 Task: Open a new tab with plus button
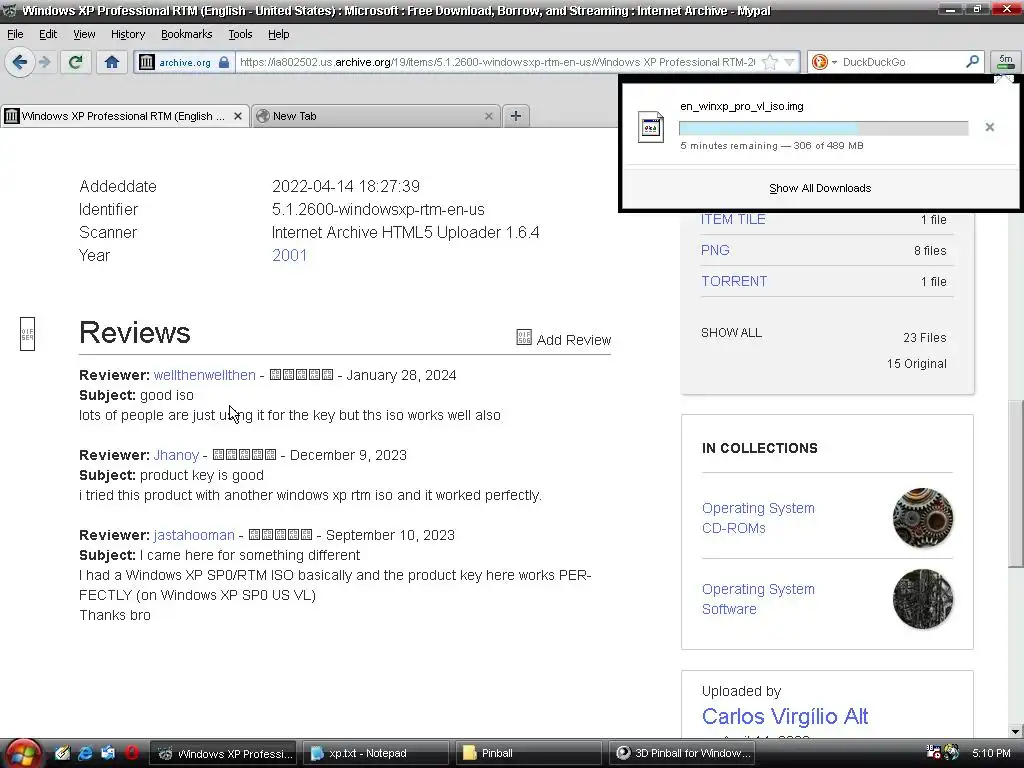[515, 116]
